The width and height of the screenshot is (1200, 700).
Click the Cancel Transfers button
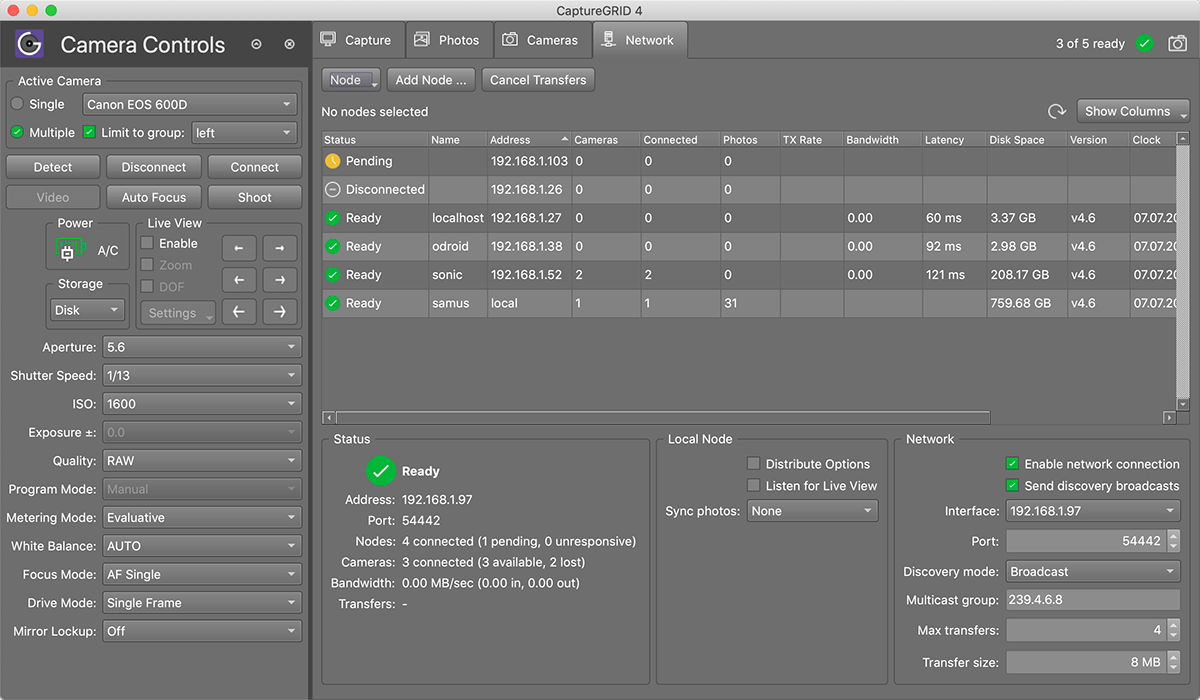coord(538,80)
